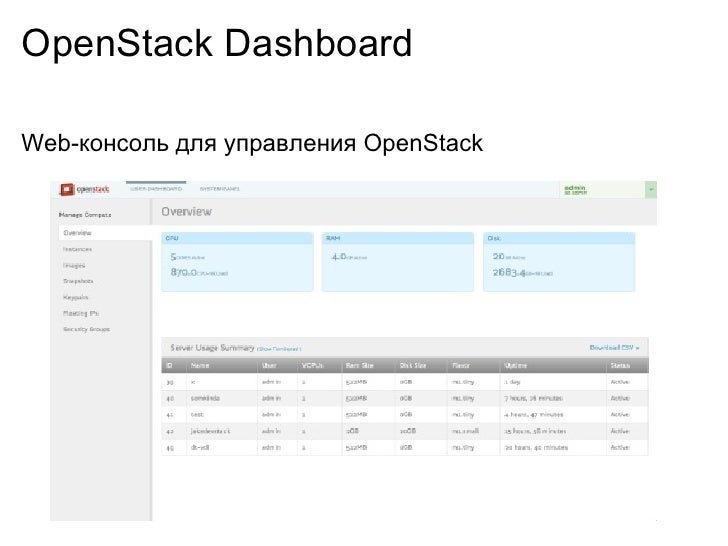
Task: Open Security Groups in the sidebar
Action: pos(86,329)
